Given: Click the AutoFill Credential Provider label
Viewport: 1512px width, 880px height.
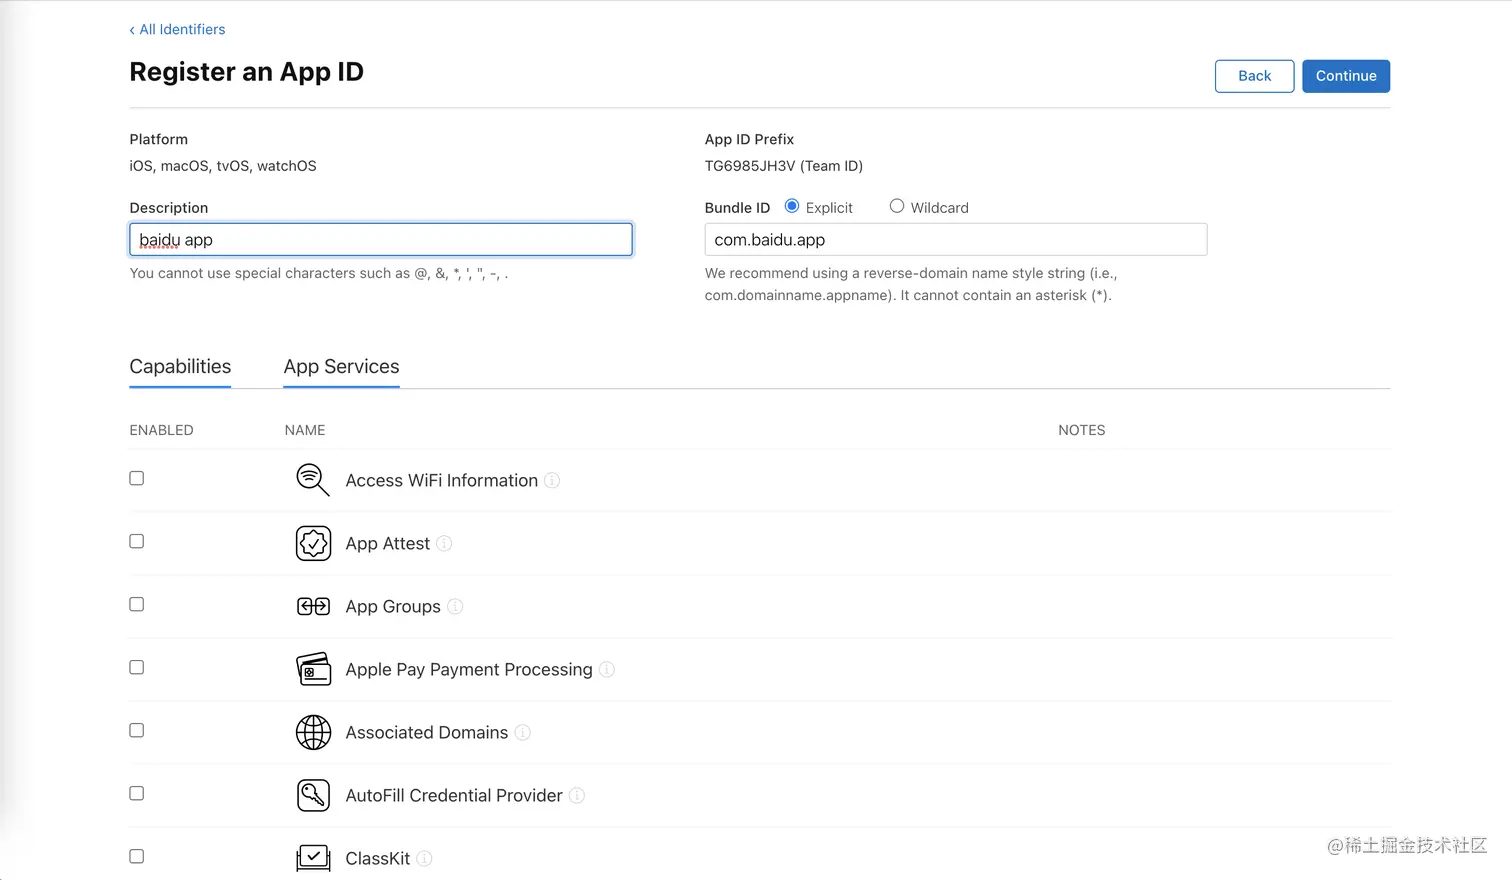Looking at the screenshot, I should click(454, 796).
